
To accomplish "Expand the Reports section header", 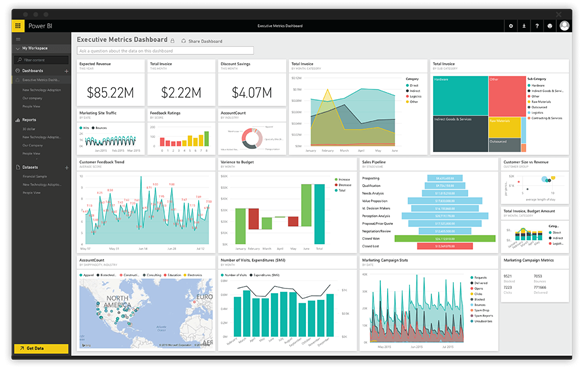I will 29,120.
